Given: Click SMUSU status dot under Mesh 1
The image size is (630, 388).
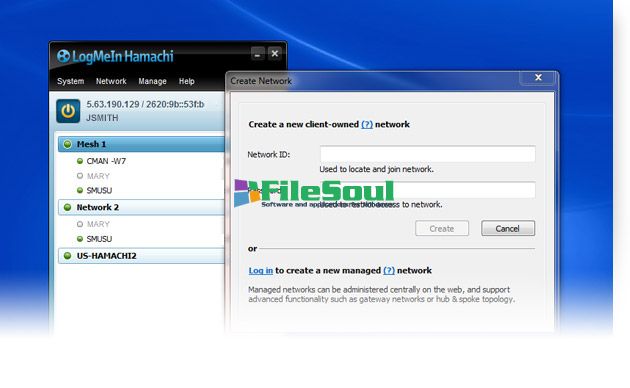Looking at the screenshot, I should (x=80, y=190).
